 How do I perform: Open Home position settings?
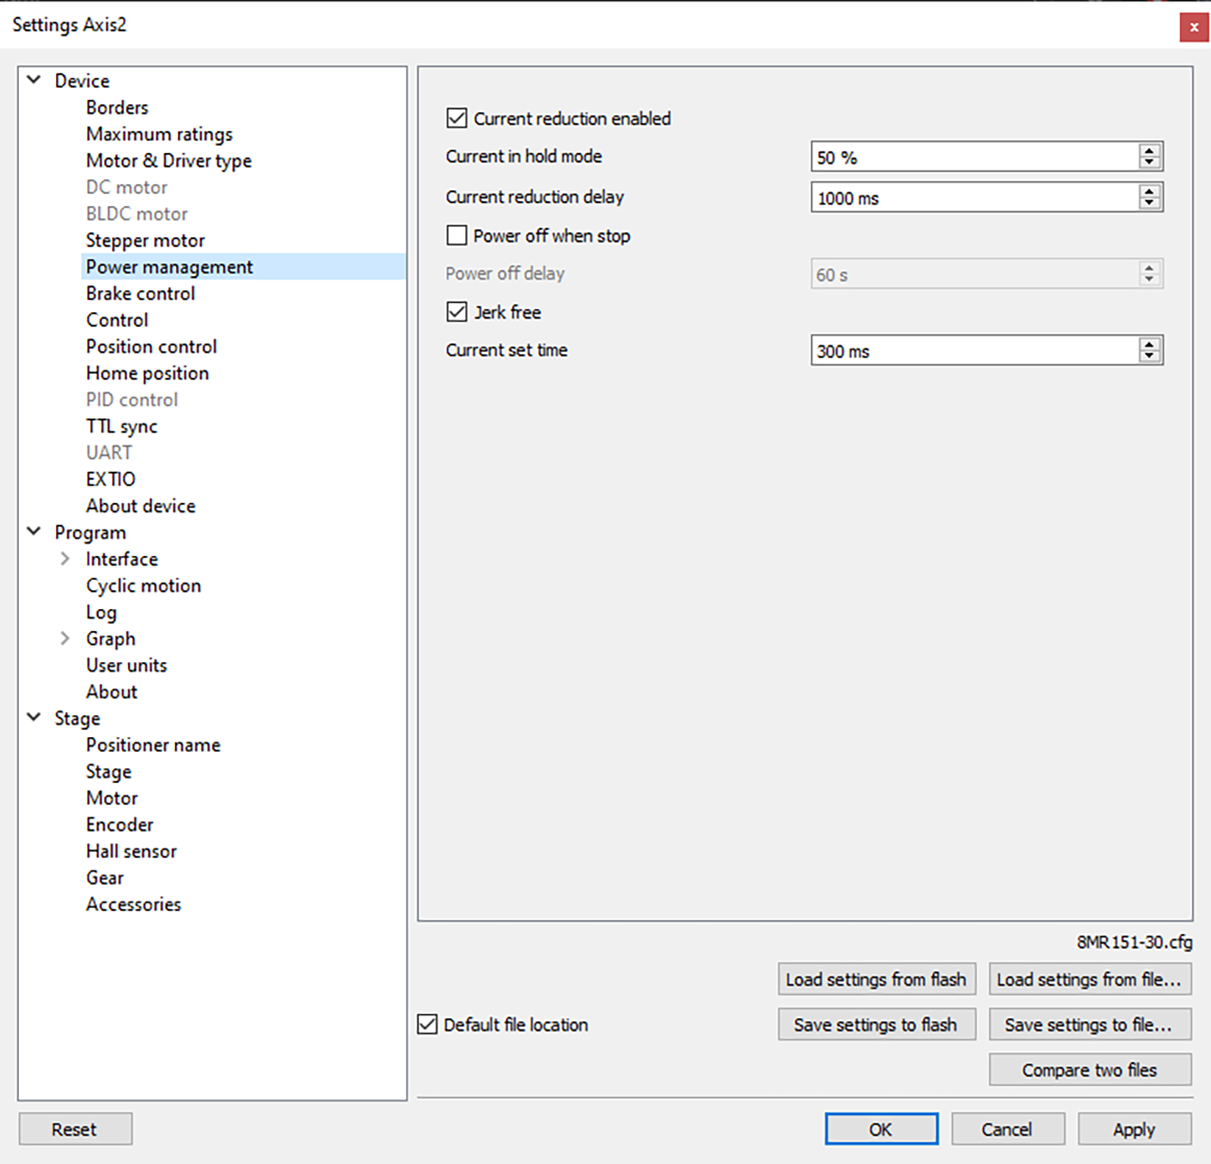(x=147, y=373)
